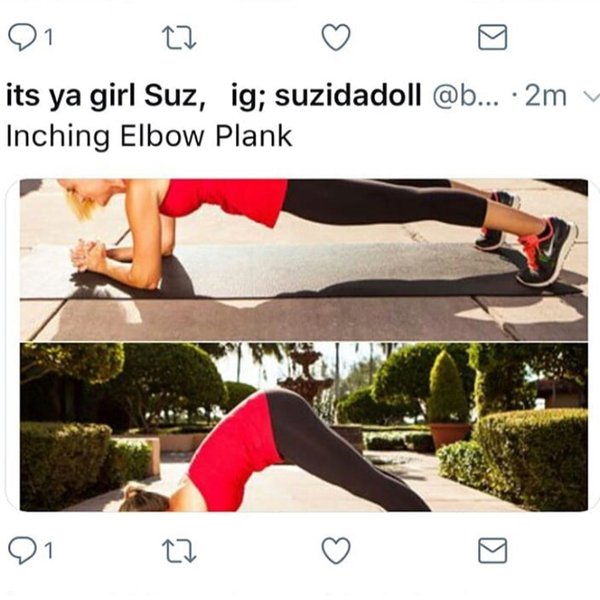Tap the 'ig; suzidadoll' part of the name

pyautogui.click(x=326, y=96)
